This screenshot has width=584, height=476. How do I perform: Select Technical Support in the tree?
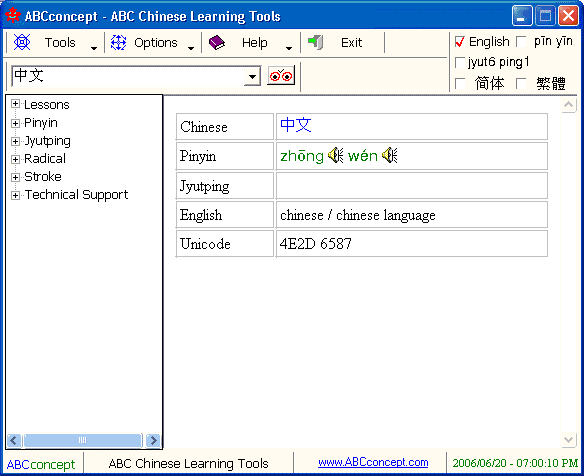[x=76, y=195]
